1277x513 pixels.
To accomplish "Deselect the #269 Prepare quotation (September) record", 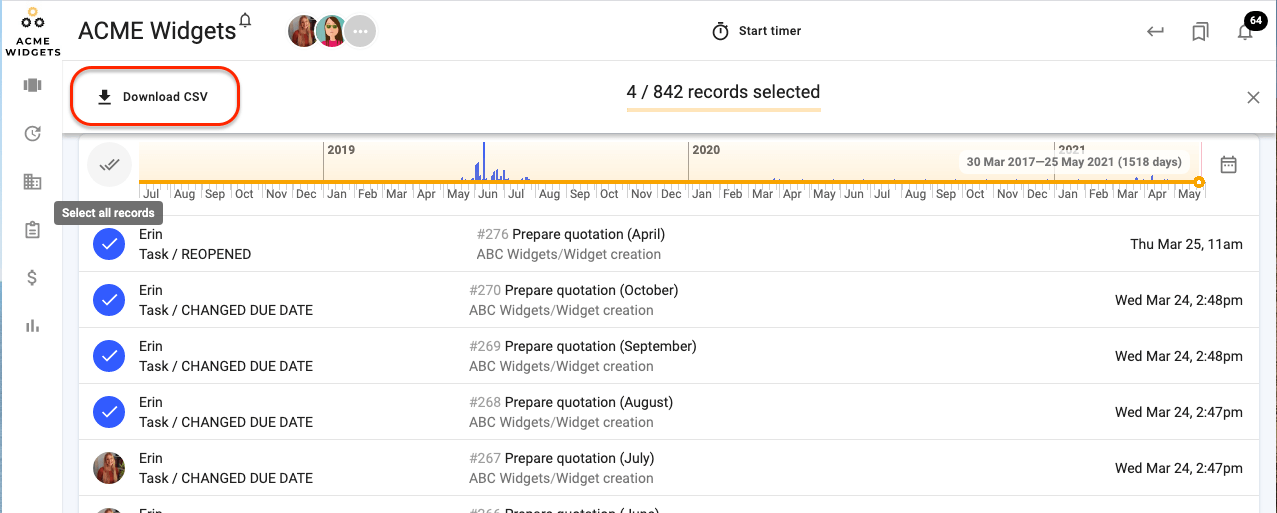I will coord(109,355).
